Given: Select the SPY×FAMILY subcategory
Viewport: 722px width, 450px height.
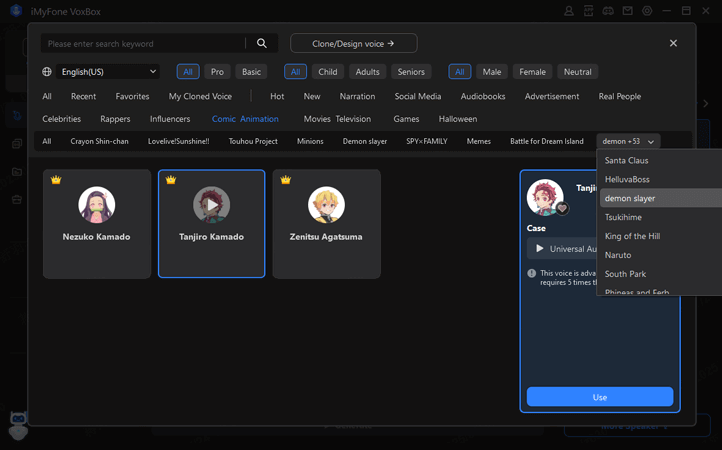Looking at the screenshot, I should pos(427,141).
